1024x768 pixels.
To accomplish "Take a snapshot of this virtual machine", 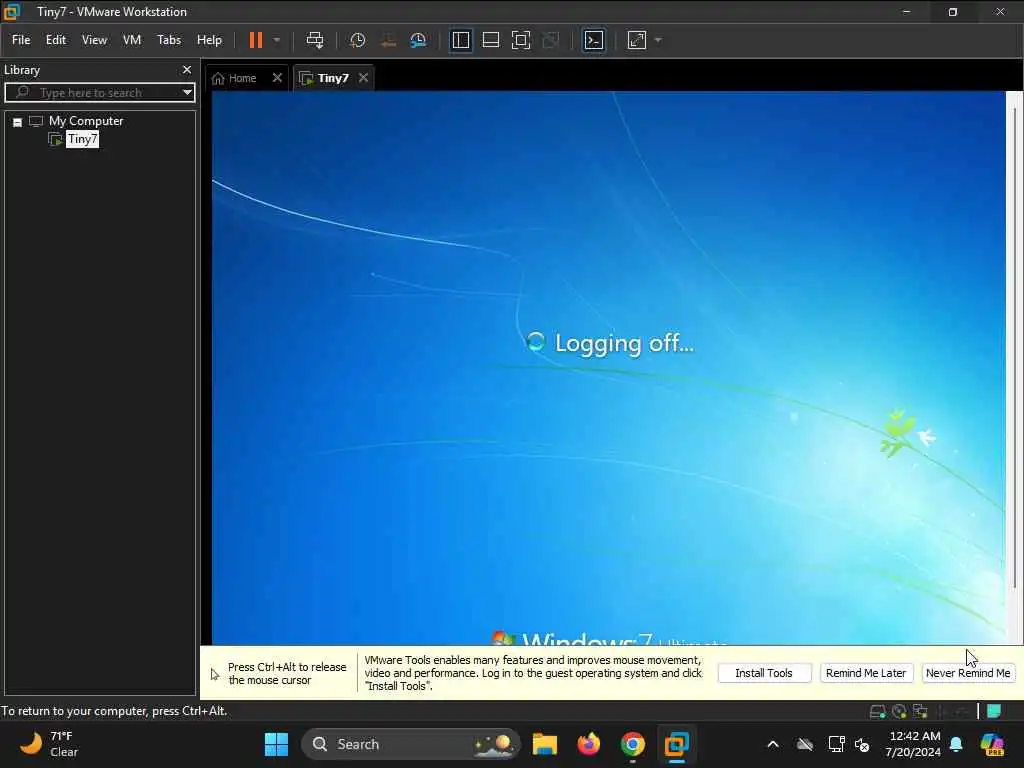I will coord(357,40).
